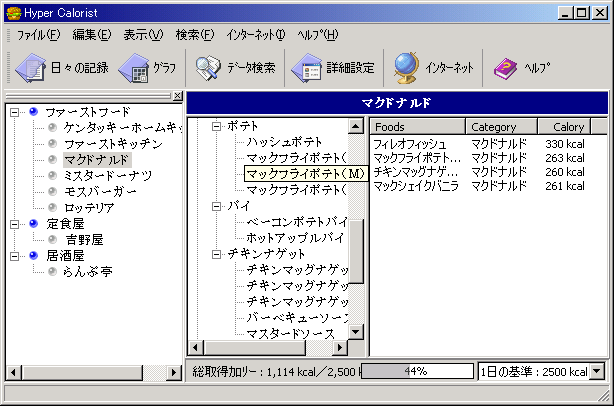Click the left panel scroll-right arrow

click(174, 372)
